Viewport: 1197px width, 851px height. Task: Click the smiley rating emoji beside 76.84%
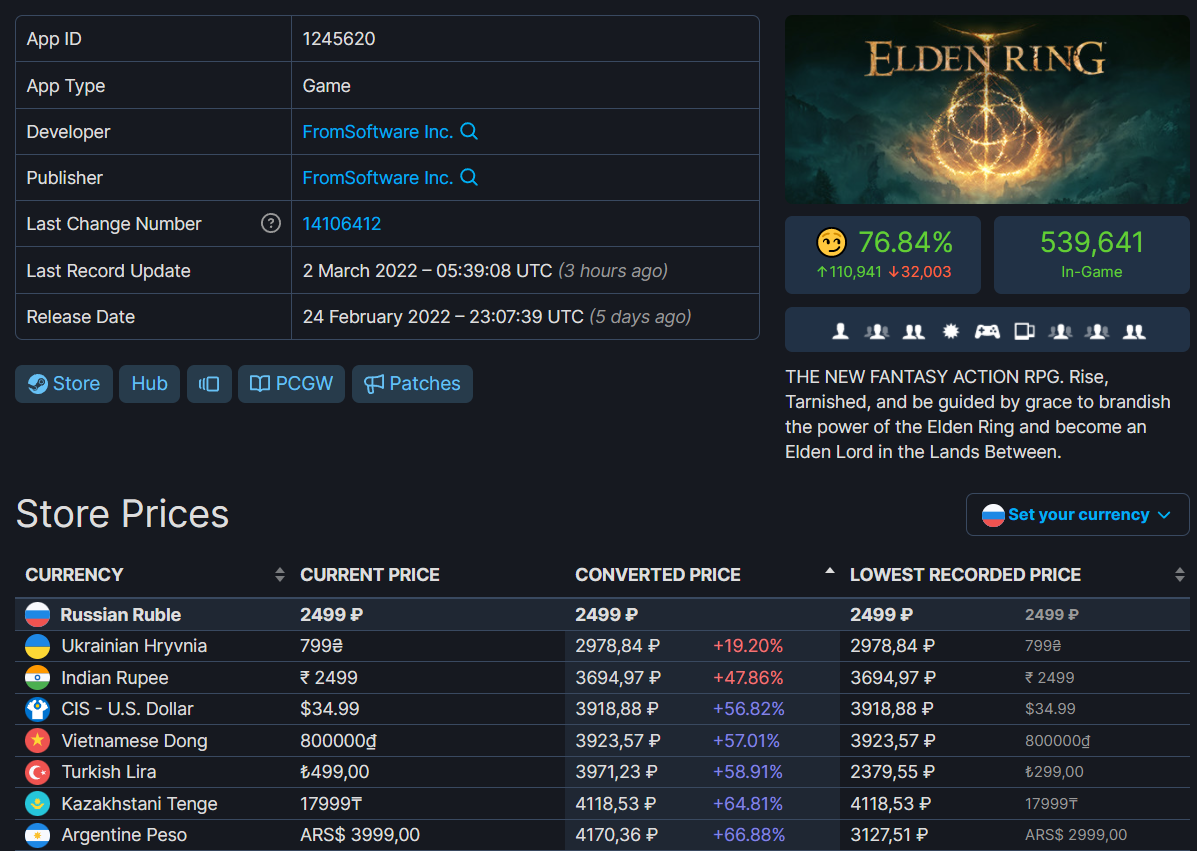point(831,243)
